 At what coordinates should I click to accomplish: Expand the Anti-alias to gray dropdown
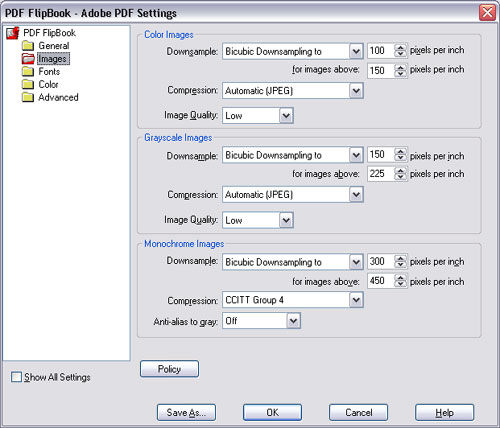click(x=261, y=321)
